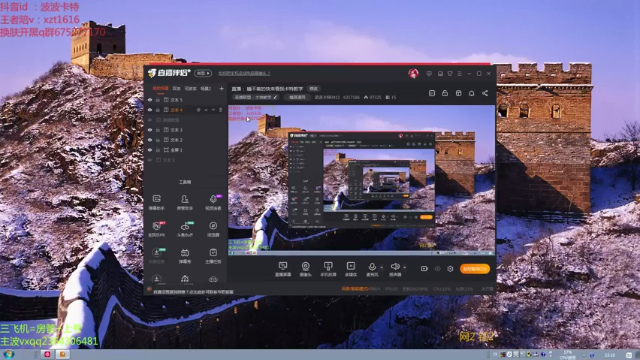Add a 摄像头 webcam source

305,269
